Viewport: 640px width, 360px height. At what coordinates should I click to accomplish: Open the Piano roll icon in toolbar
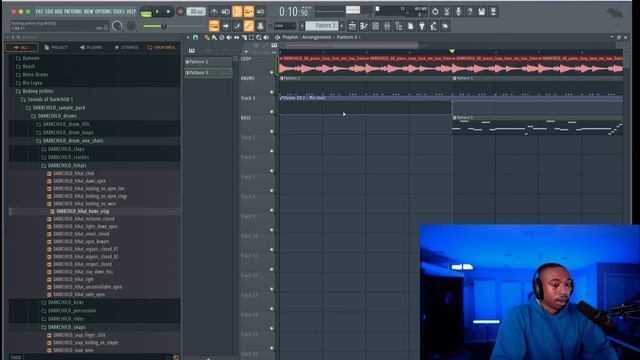click(364, 26)
